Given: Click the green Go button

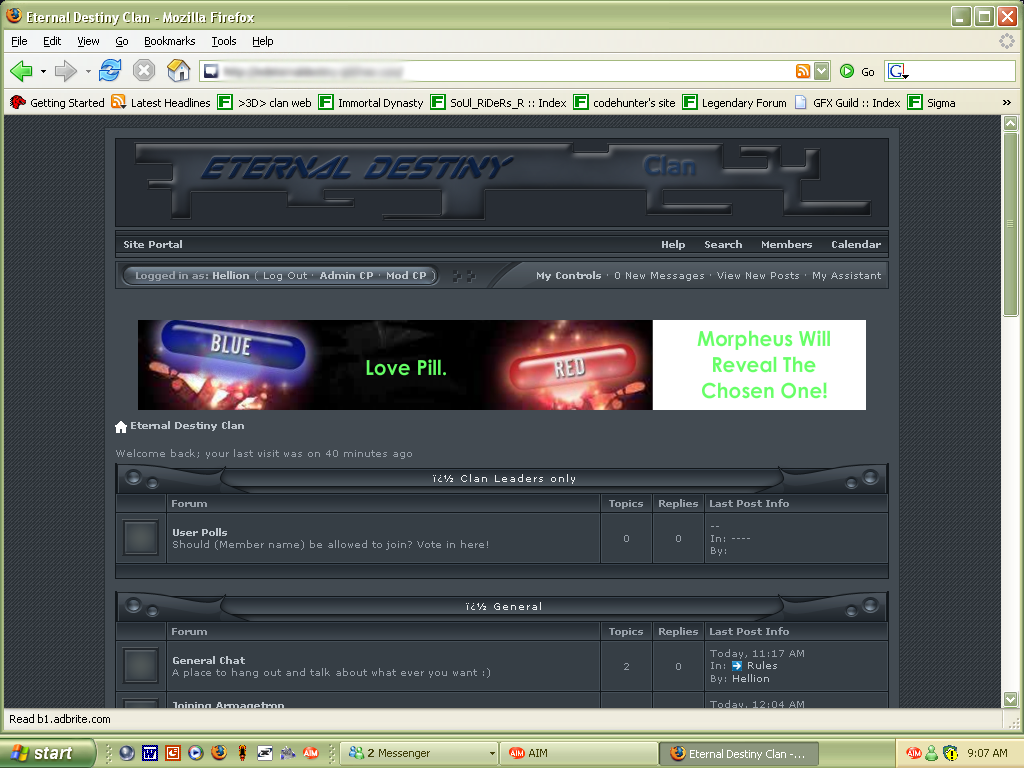Looking at the screenshot, I should (857, 71).
